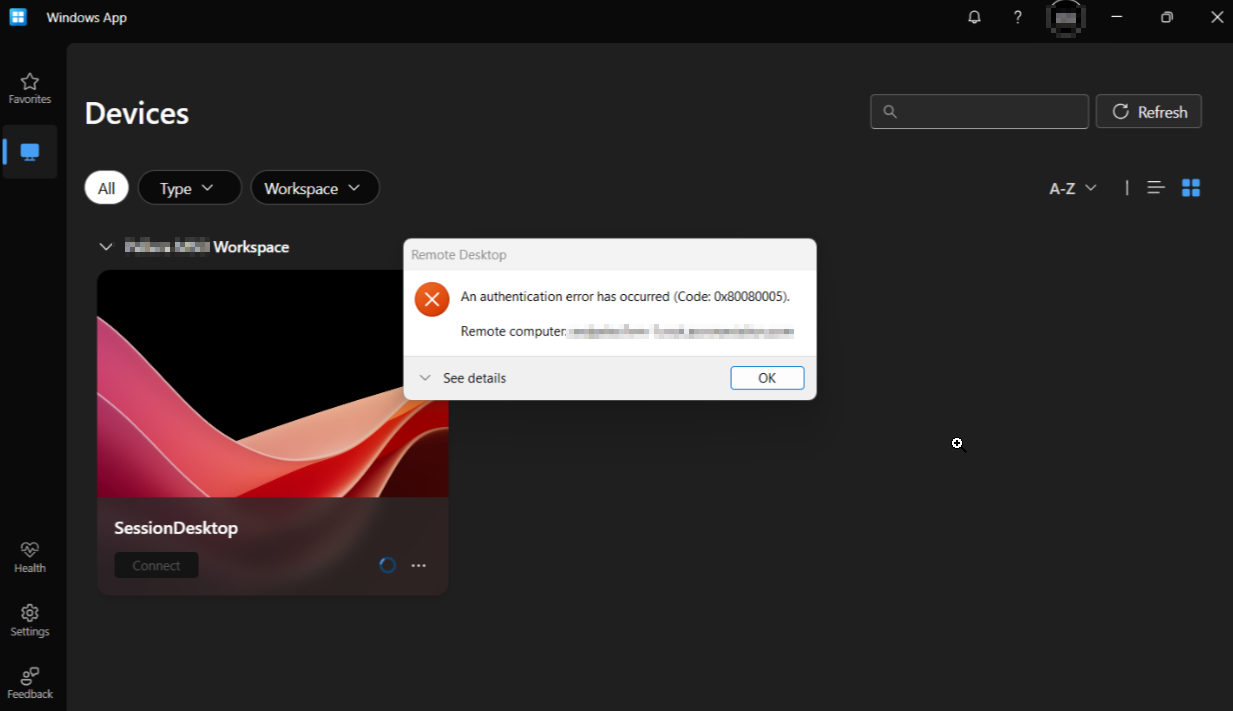The height and width of the screenshot is (711, 1233).
Task: Select the Favorites icon in sidebar
Action: coord(29,87)
